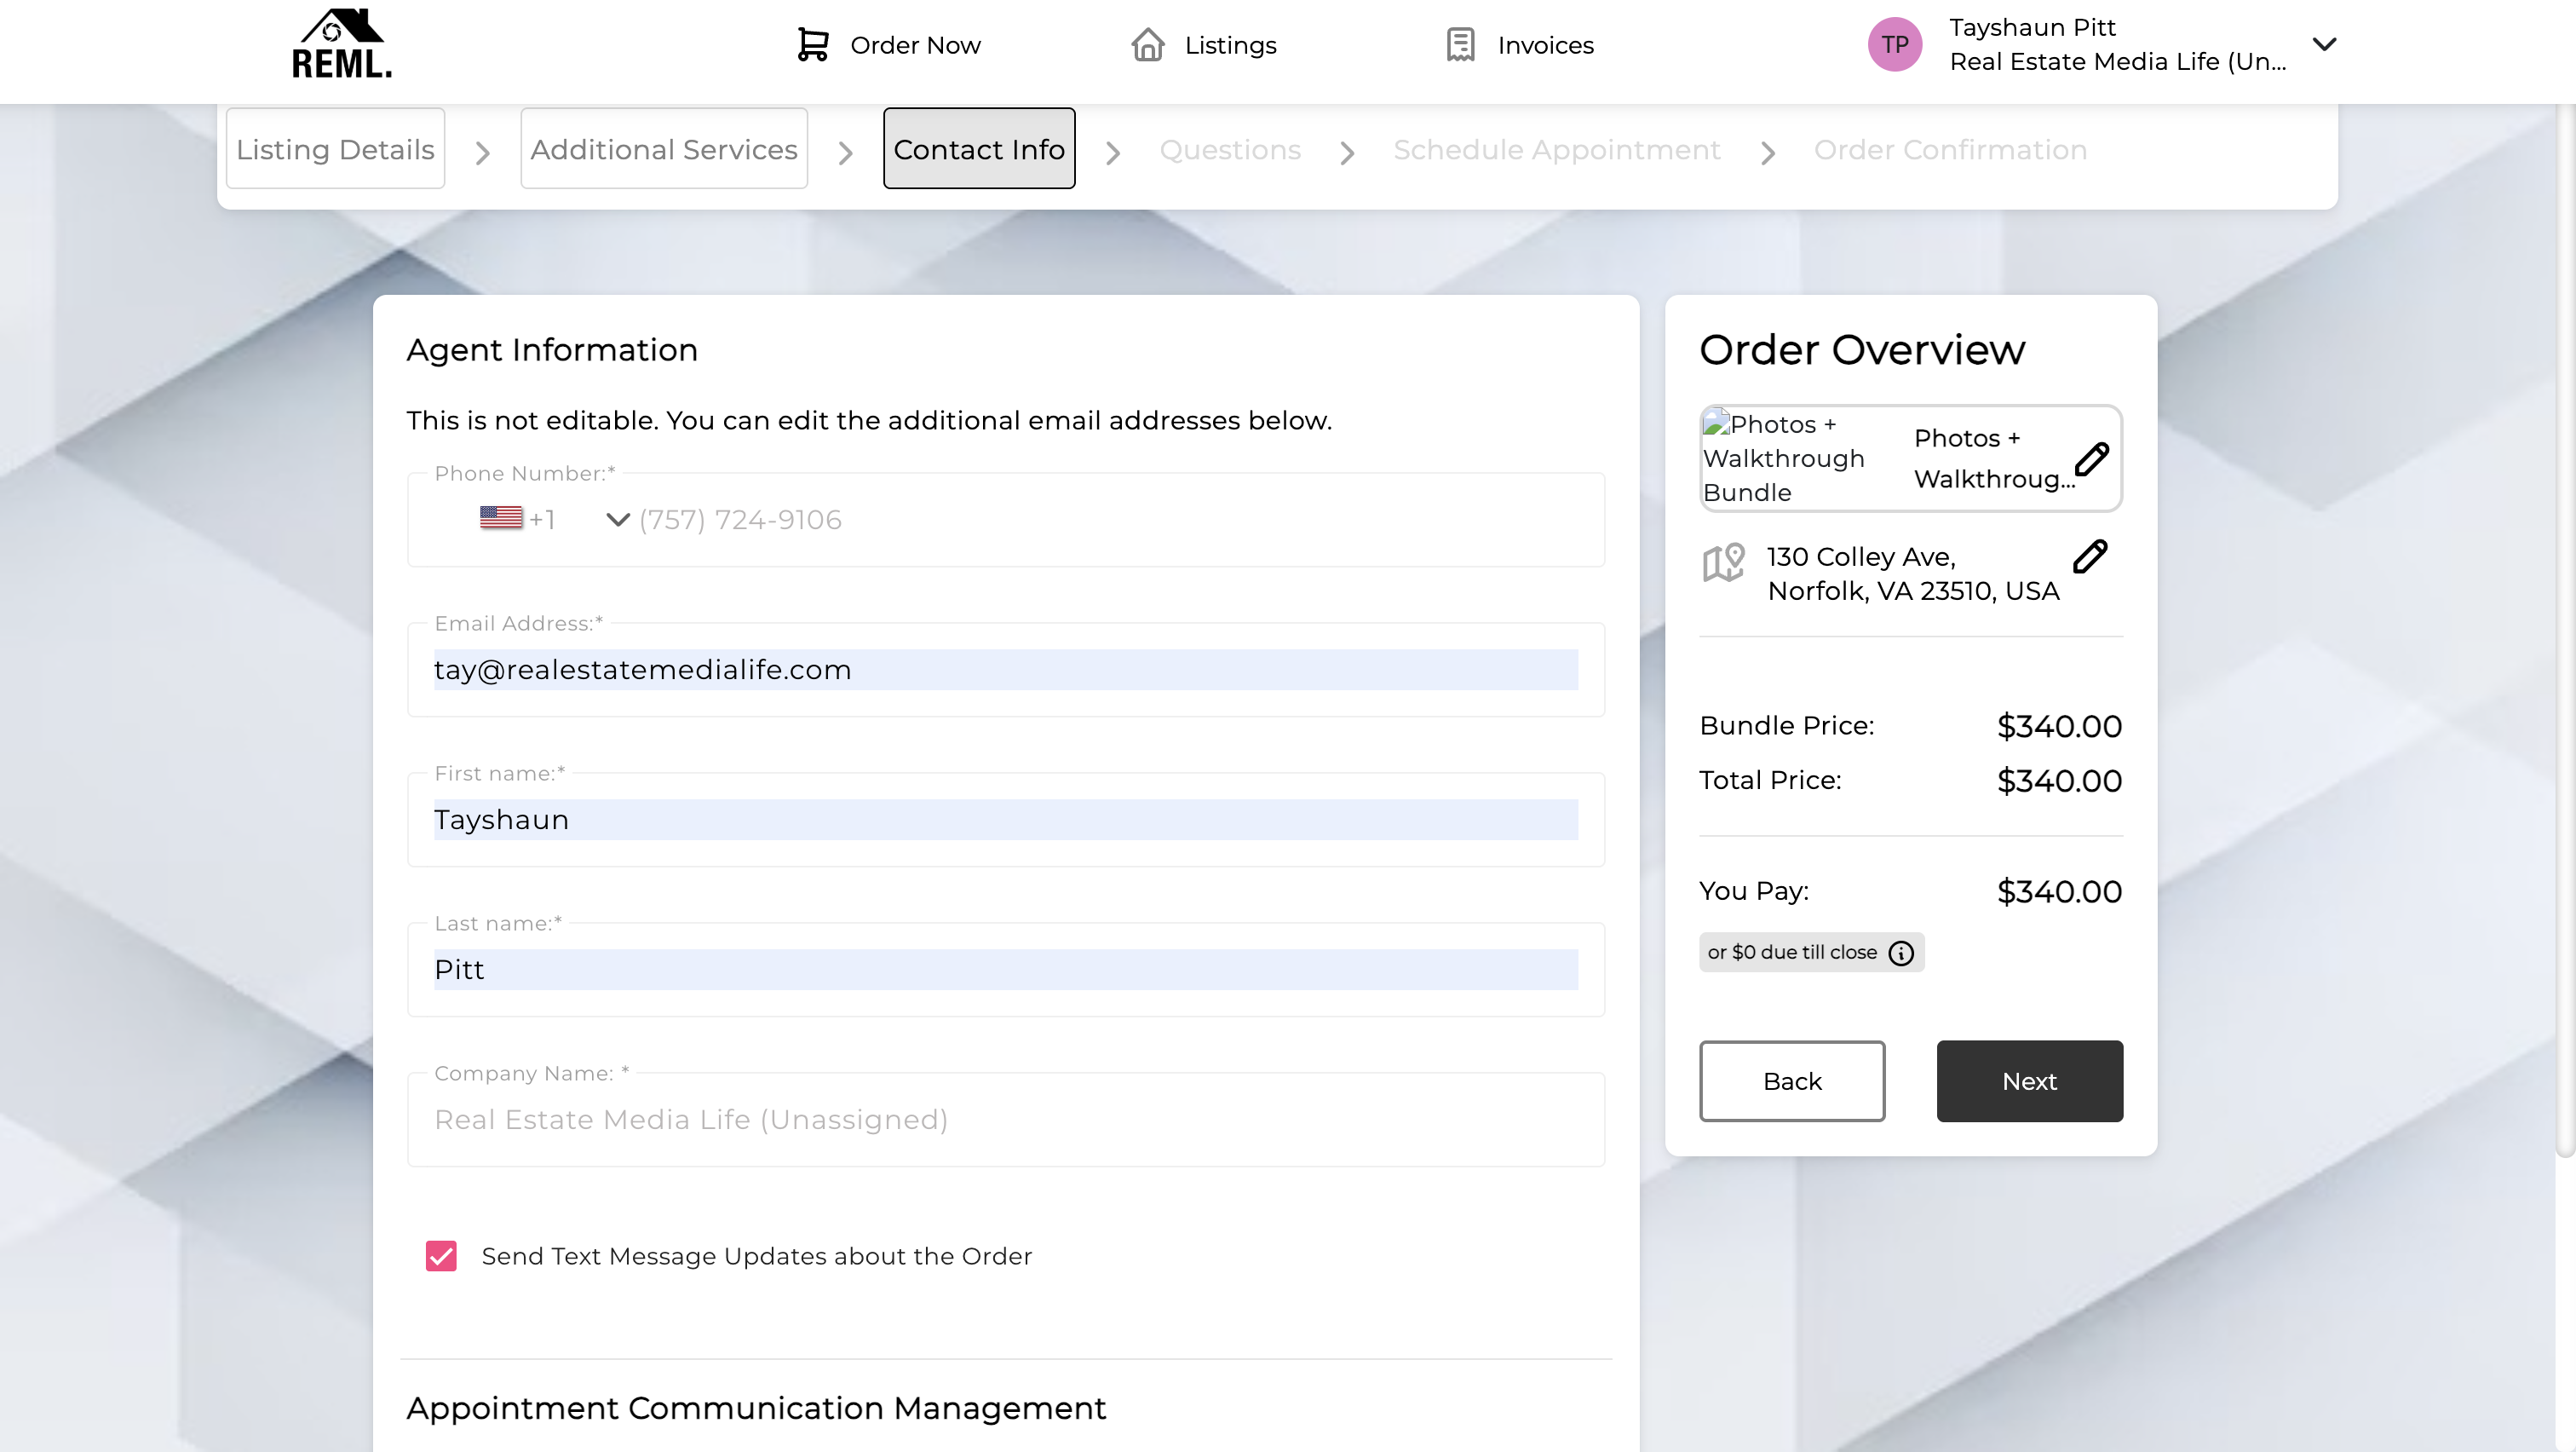Click the Invoices receipt icon
Viewport: 2576px width, 1452px height.
pos(1460,45)
